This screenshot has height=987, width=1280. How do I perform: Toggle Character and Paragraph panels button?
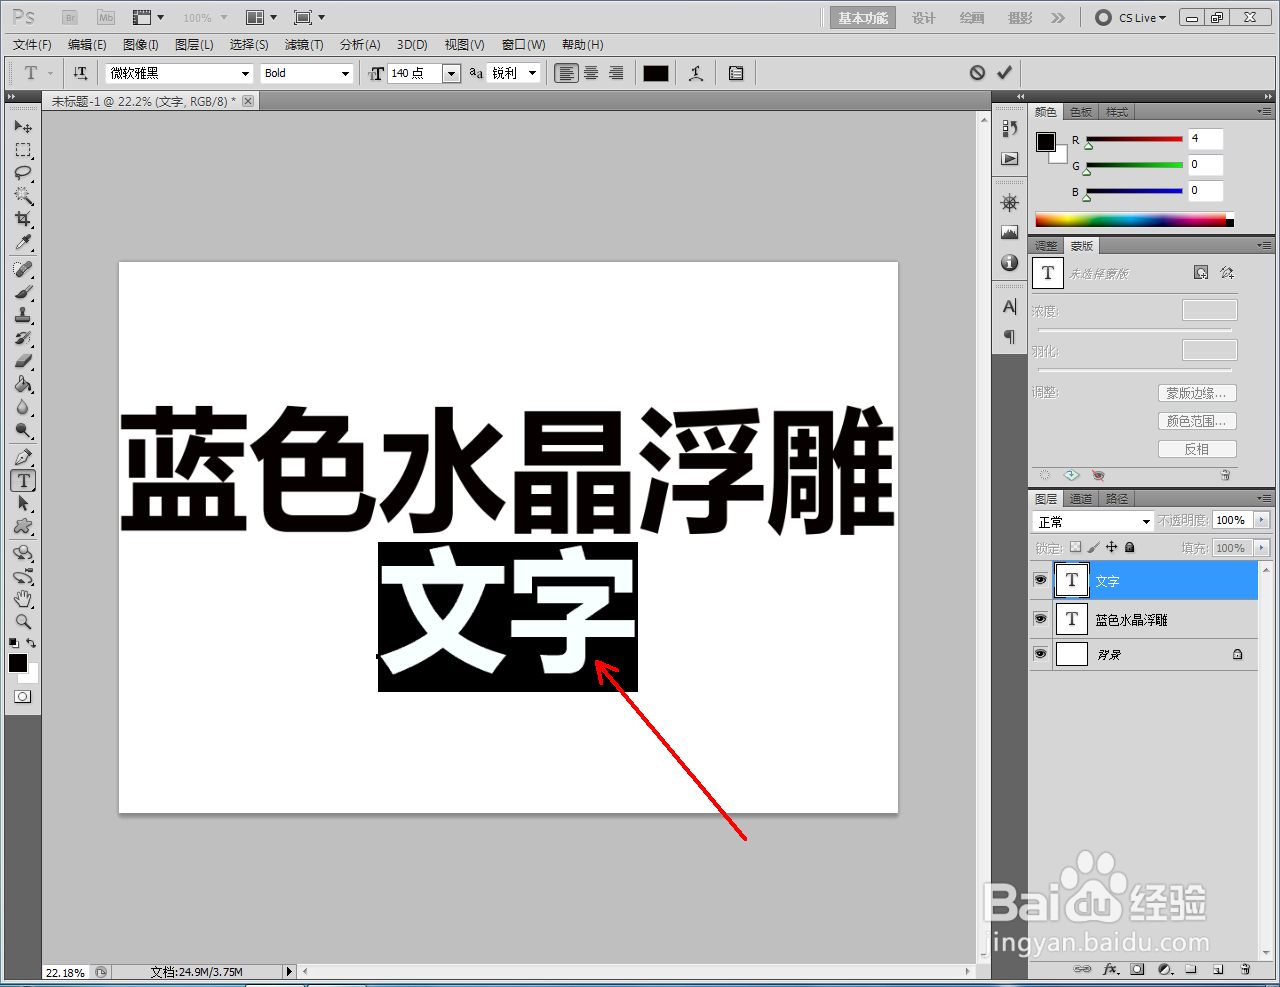(x=736, y=73)
